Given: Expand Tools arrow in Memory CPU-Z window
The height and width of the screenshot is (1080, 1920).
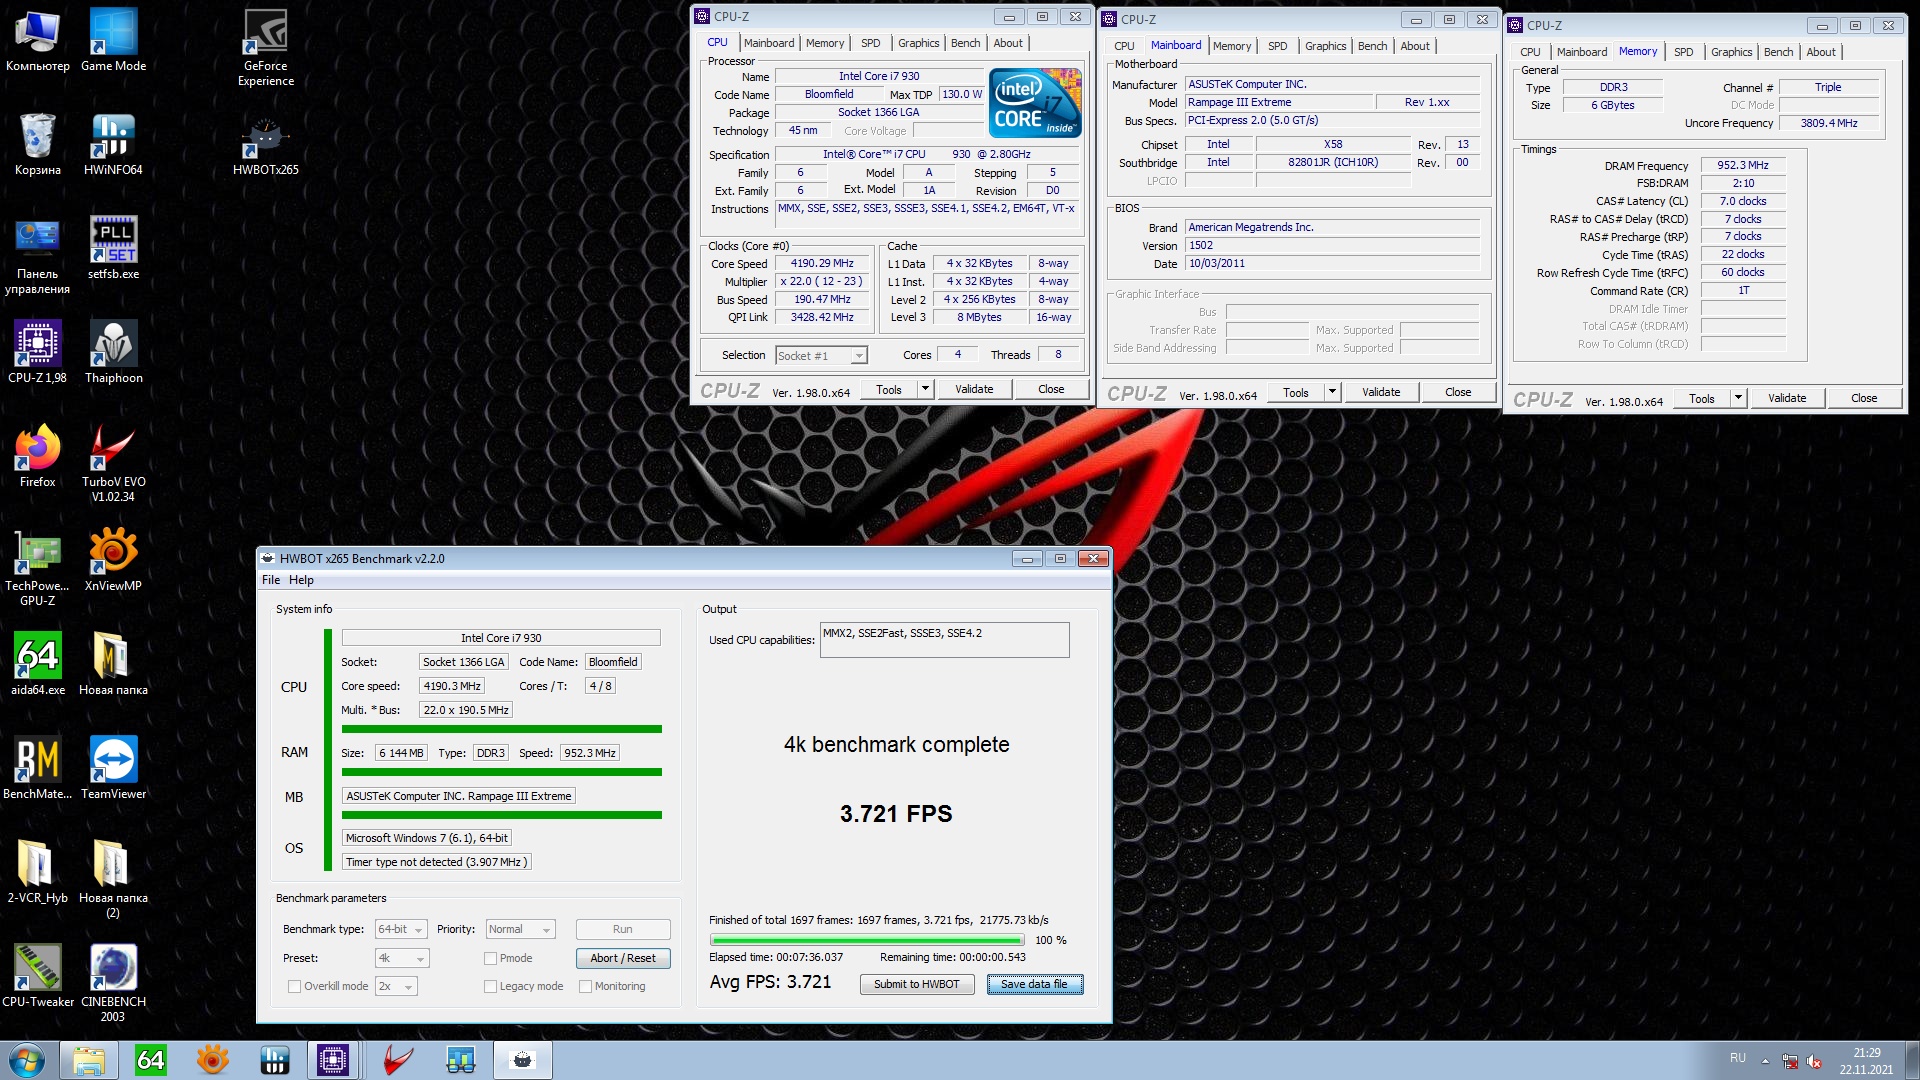Looking at the screenshot, I should (1738, 398).
